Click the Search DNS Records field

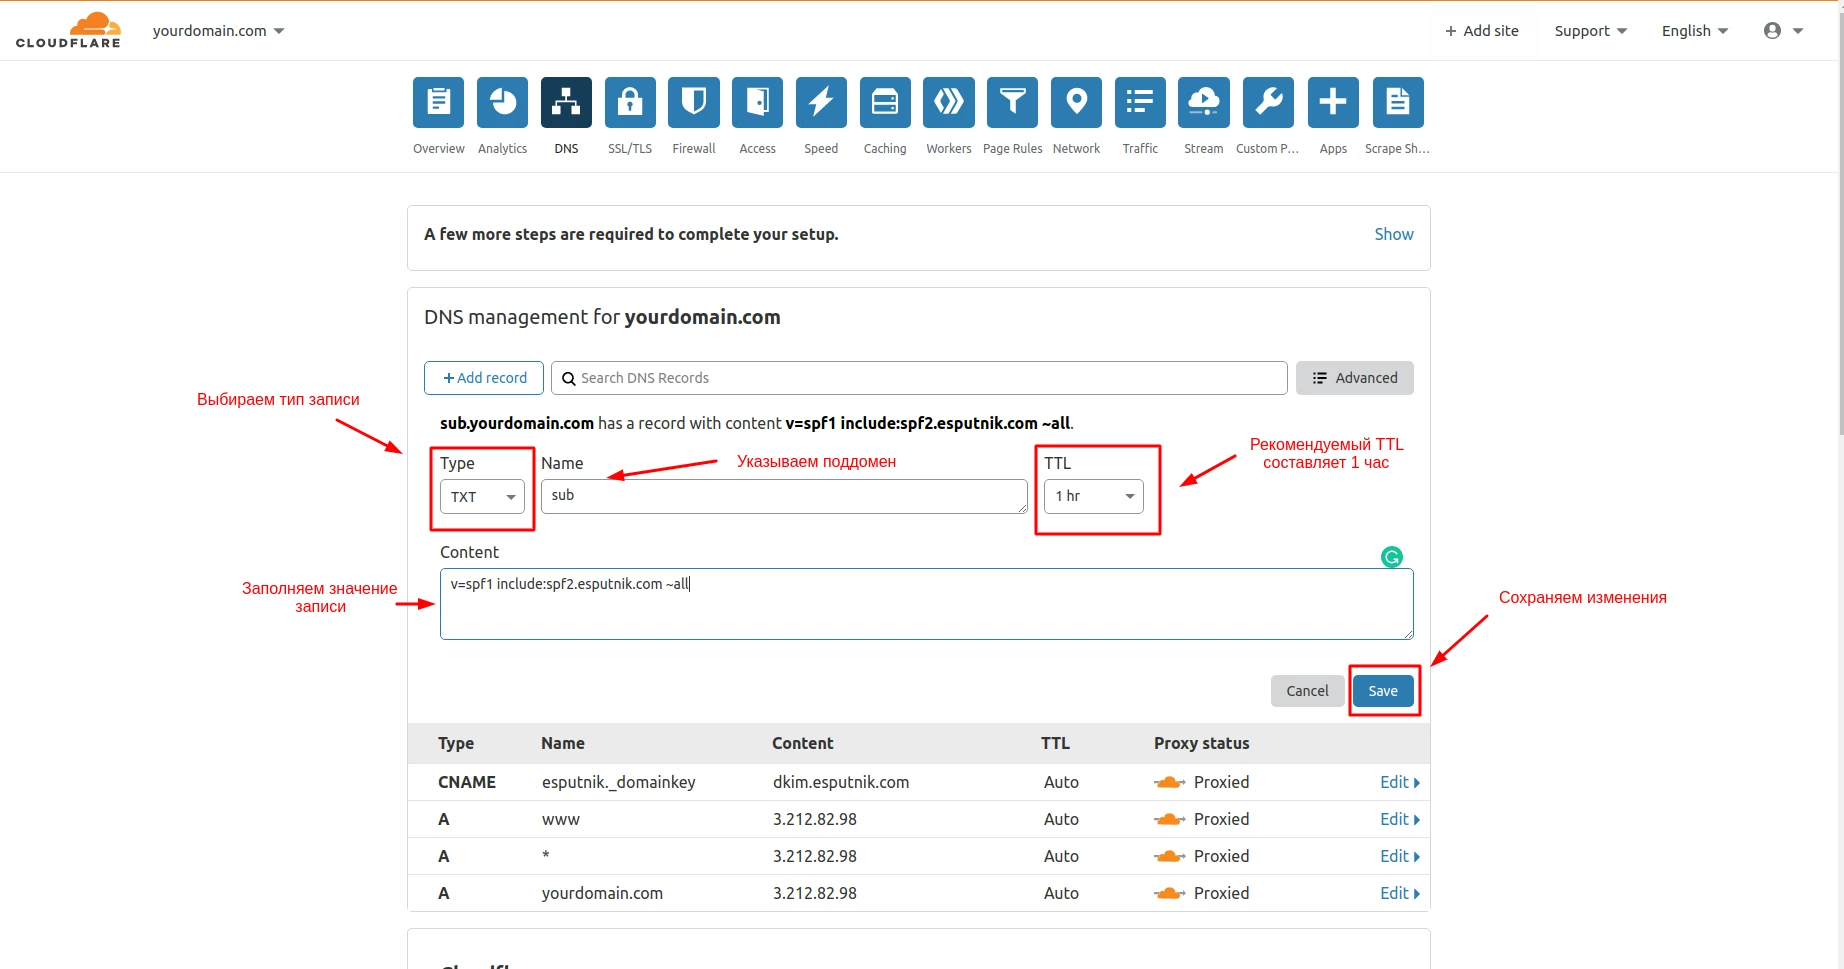point(919,378)
